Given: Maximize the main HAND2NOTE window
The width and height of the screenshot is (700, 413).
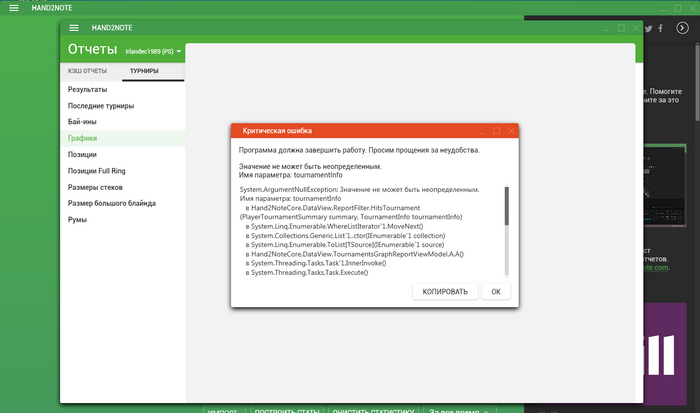Looking at the screenshot, I should 678,8.
